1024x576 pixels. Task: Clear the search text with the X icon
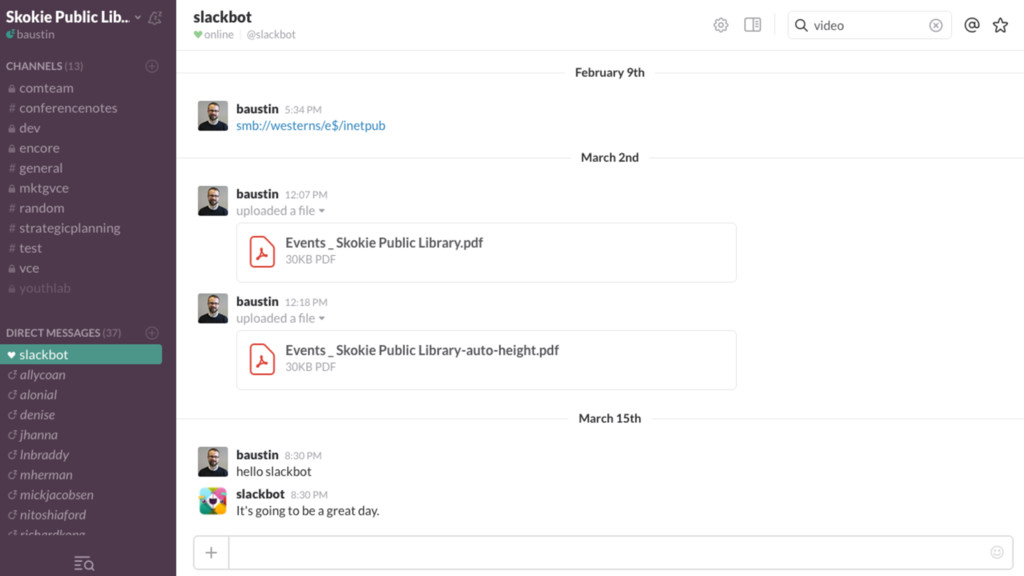coord(936,25)
